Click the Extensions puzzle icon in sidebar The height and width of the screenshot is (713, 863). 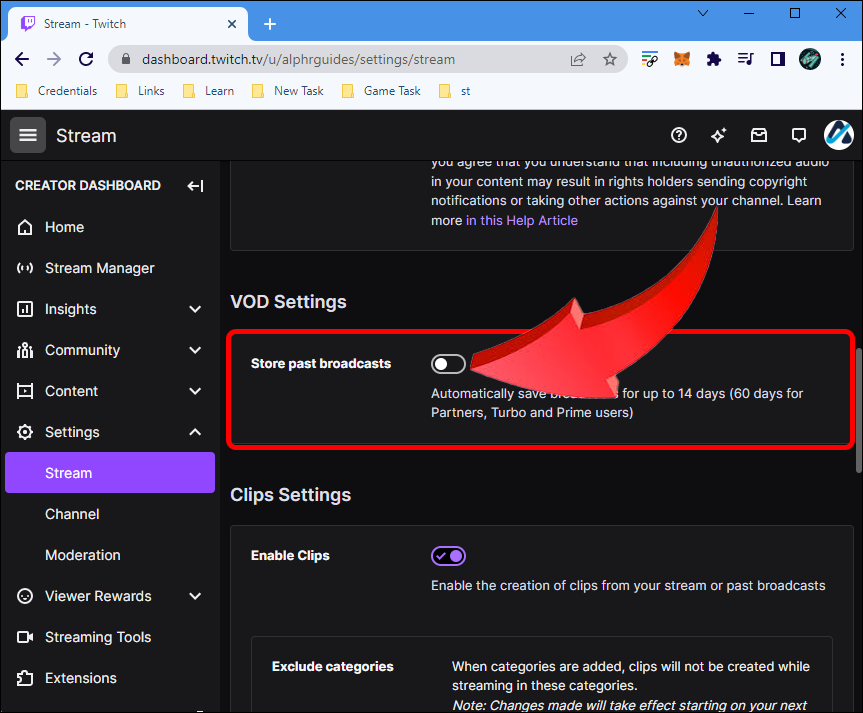pos(25,678)
